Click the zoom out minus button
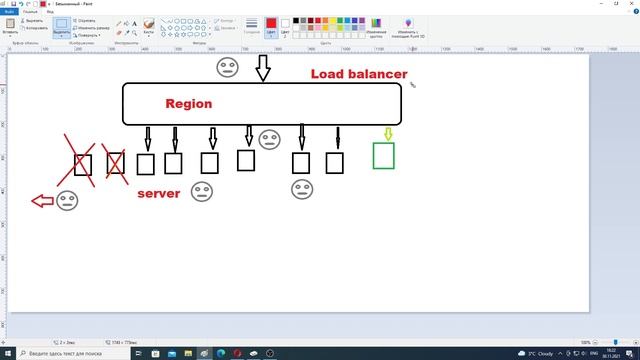 (x=595, y=342)
